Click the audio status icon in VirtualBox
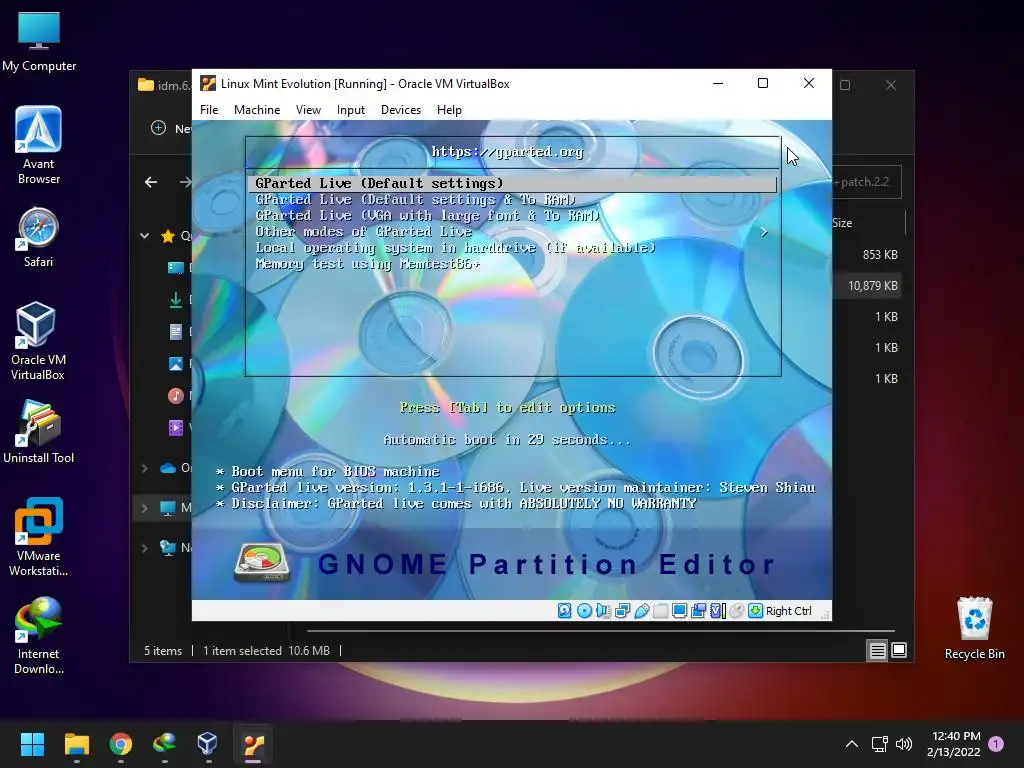The height and width of the screenshot is (768, 1024). click(603, 611)
